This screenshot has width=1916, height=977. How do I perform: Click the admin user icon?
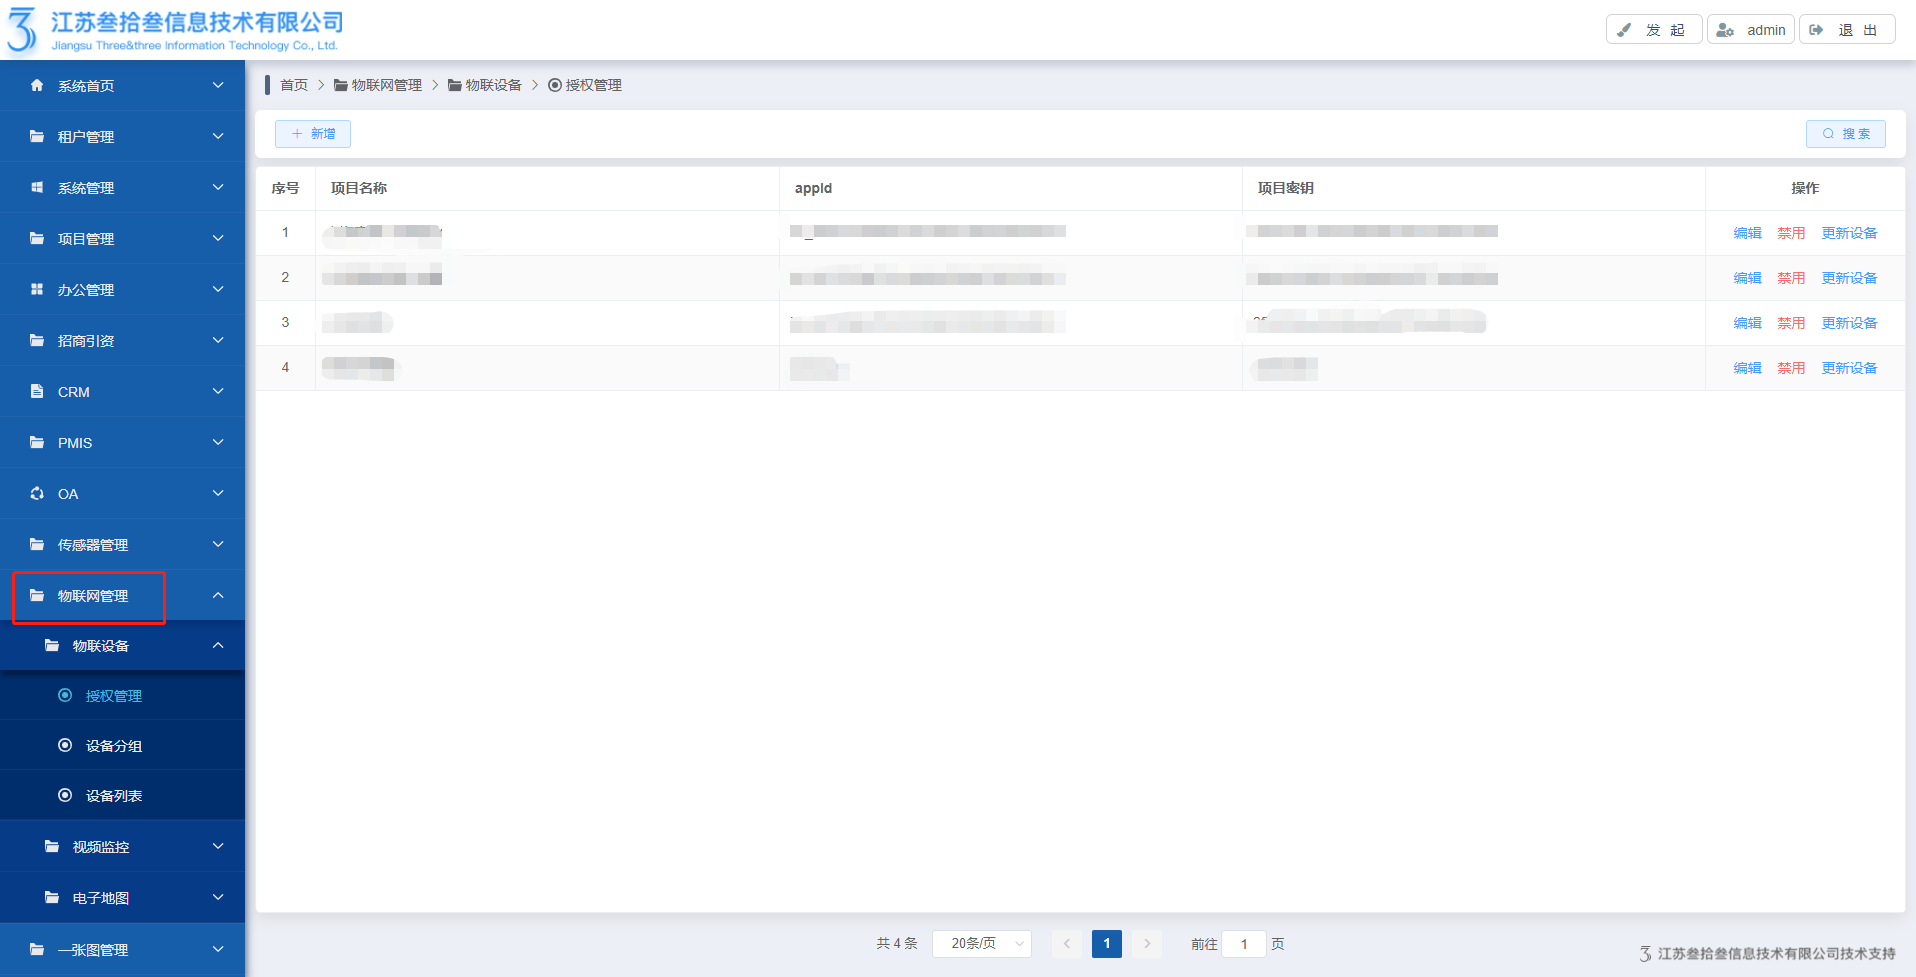tap(1725, 30)
